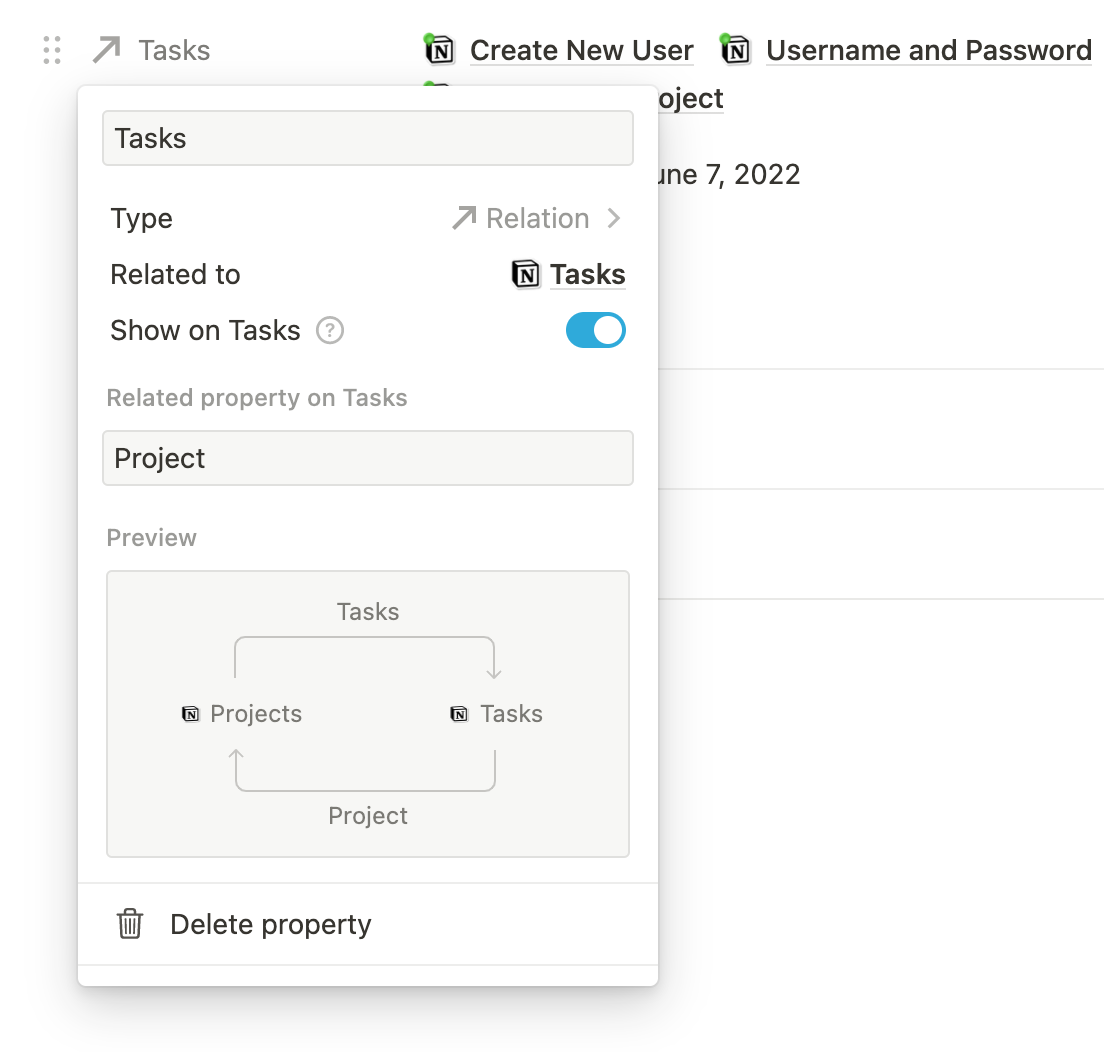This screenshot has height=1052, width=1104.
Task: Click the Notion icon next to Username and Password
Action: (735, 49)
